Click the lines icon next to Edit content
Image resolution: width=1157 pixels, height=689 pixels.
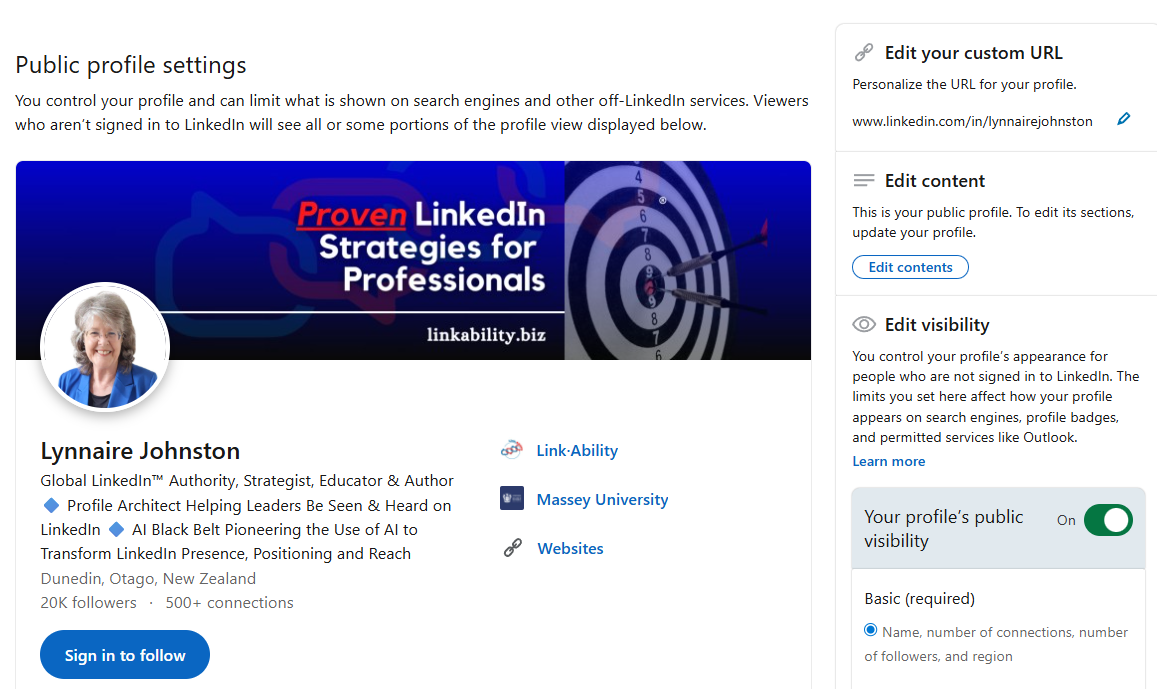[863, 181]
